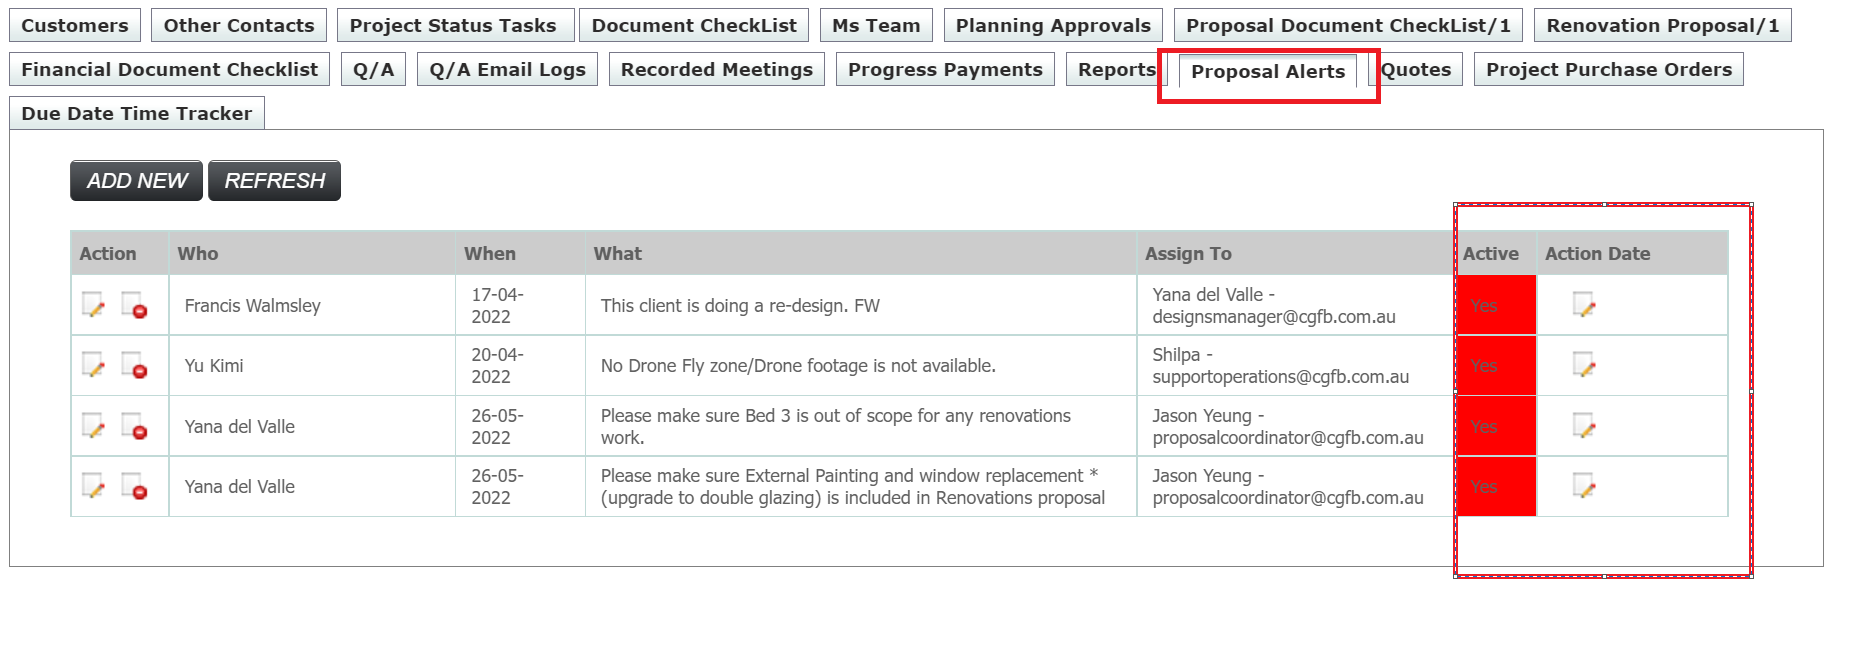Edit the Yu Kimi drone zone alert
1872x663 pixels.
93,366
